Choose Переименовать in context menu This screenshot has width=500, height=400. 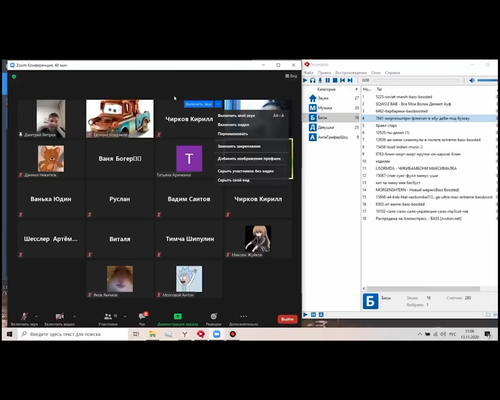coord(252,134)
